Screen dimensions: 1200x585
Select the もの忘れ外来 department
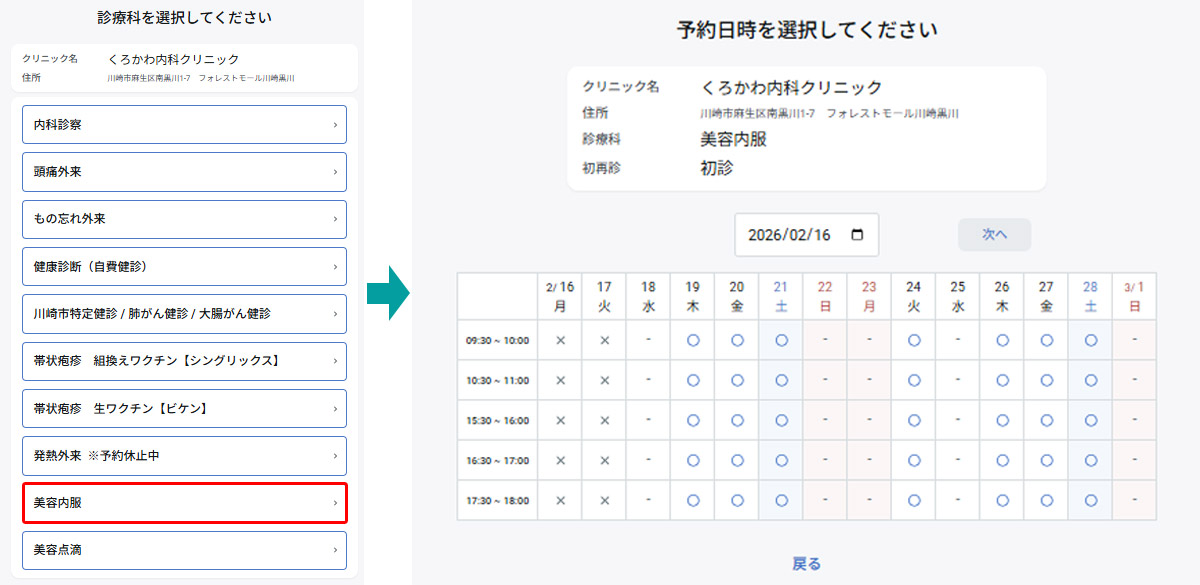click(184, 219)
